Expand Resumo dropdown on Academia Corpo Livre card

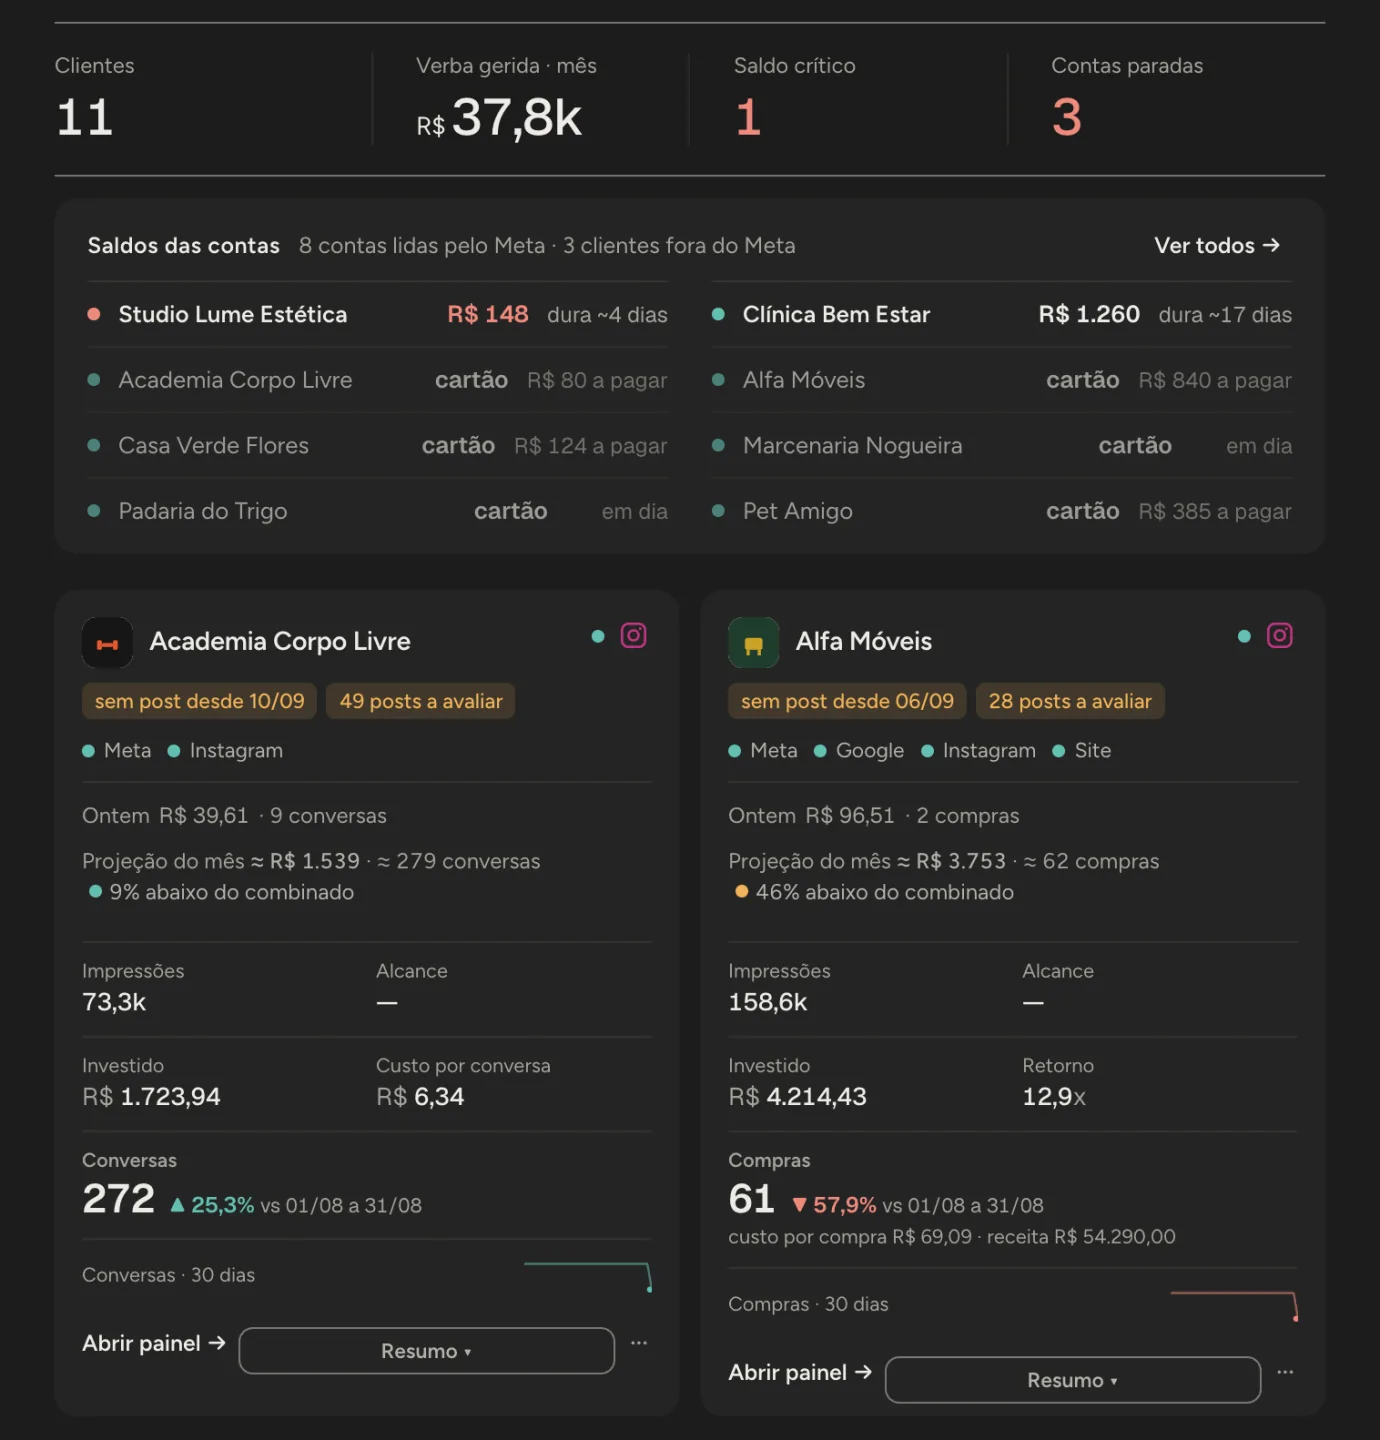pos(427,1351)
